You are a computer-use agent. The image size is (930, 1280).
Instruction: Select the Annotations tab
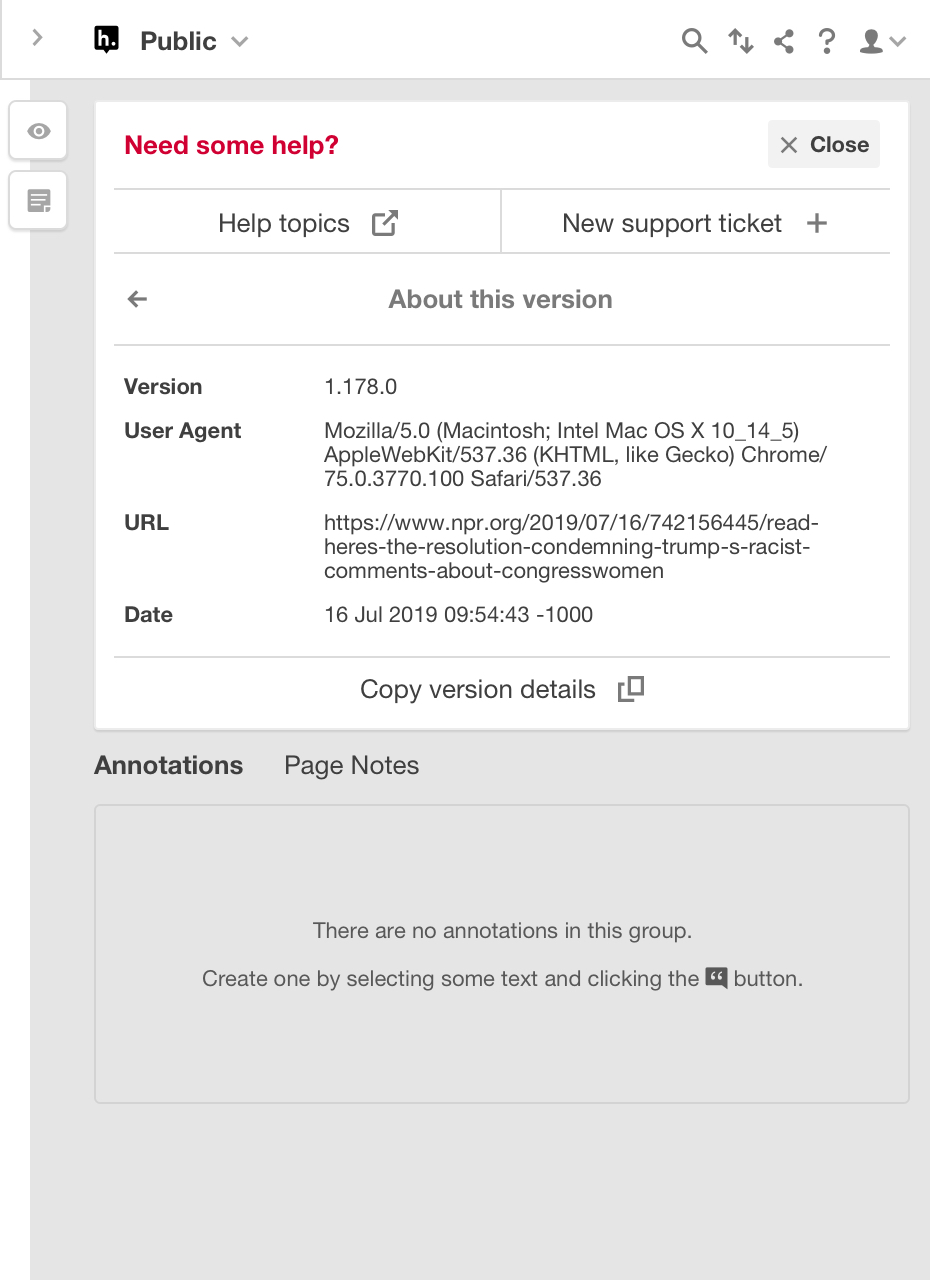click(168, 765)
